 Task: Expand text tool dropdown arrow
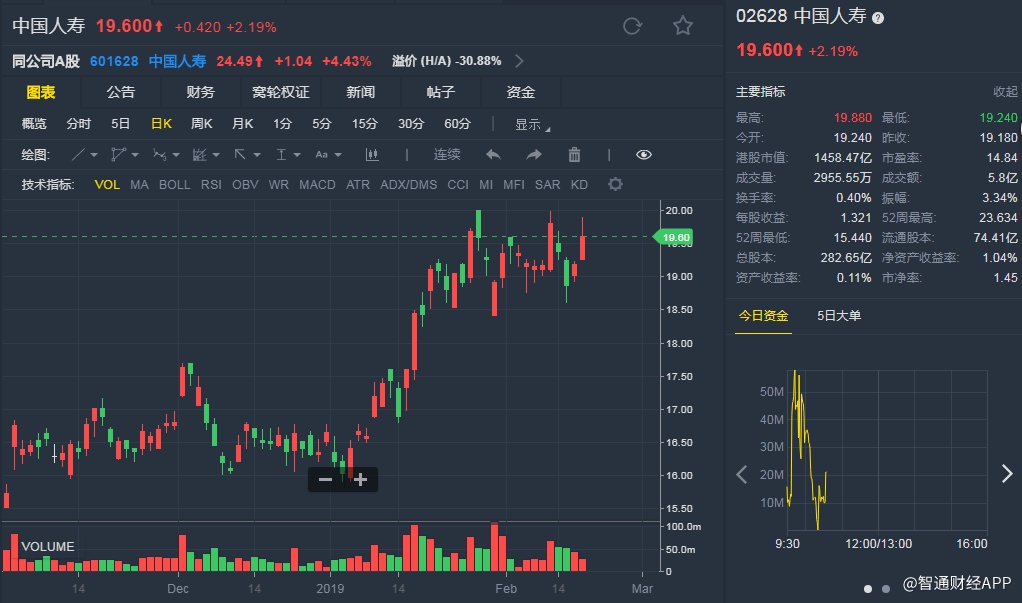click(338, 155)
